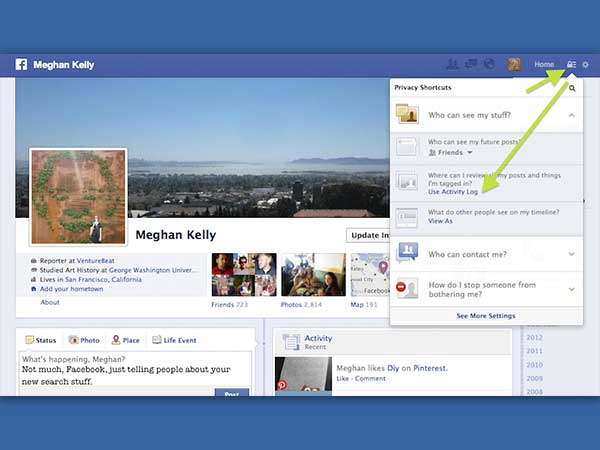Screen dimensions: 600x450
Task: Click the Diy link in activity
Action: point(393,368)
